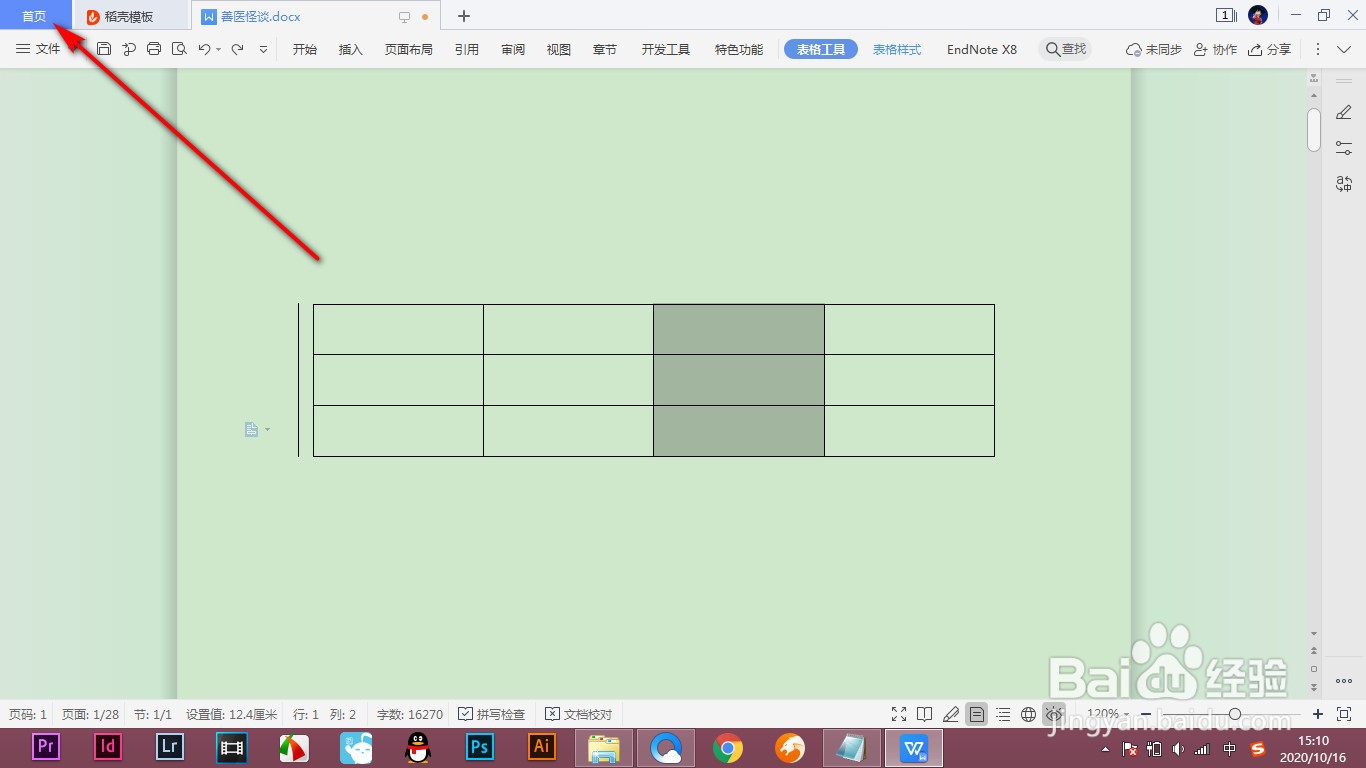The width and height of the screenshot is (1366, 768).
Task: Open the pen style icon in right sidebar
Action: click(1344, 113)
